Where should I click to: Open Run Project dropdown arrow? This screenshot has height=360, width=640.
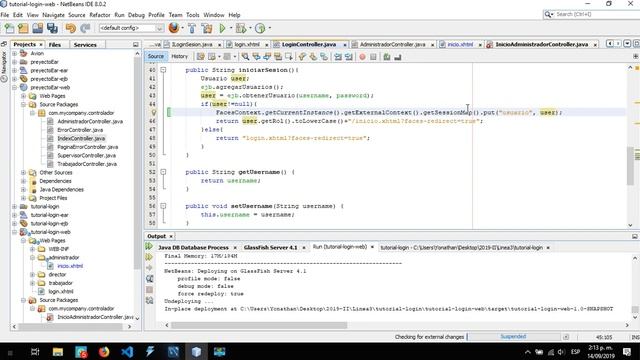pos(231,28)
